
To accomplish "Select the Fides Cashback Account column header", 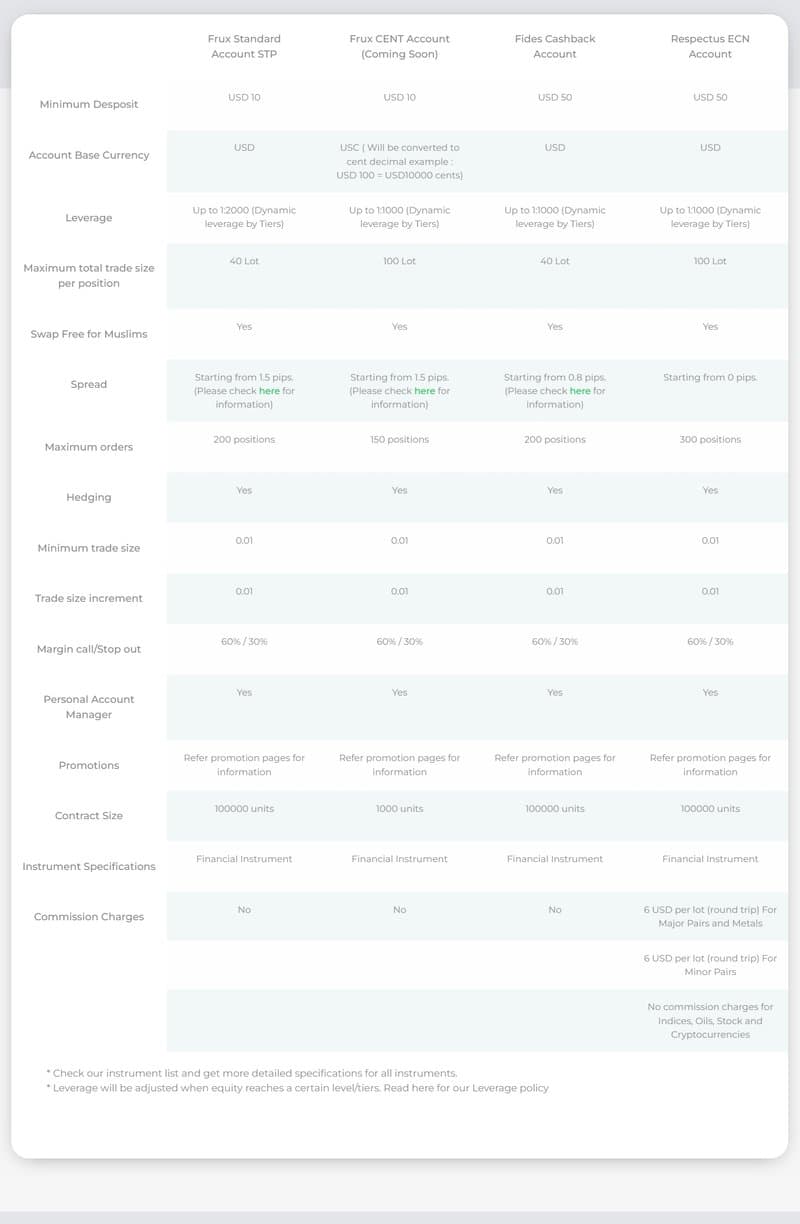I will pyautogui.click(x=555, y=47).
